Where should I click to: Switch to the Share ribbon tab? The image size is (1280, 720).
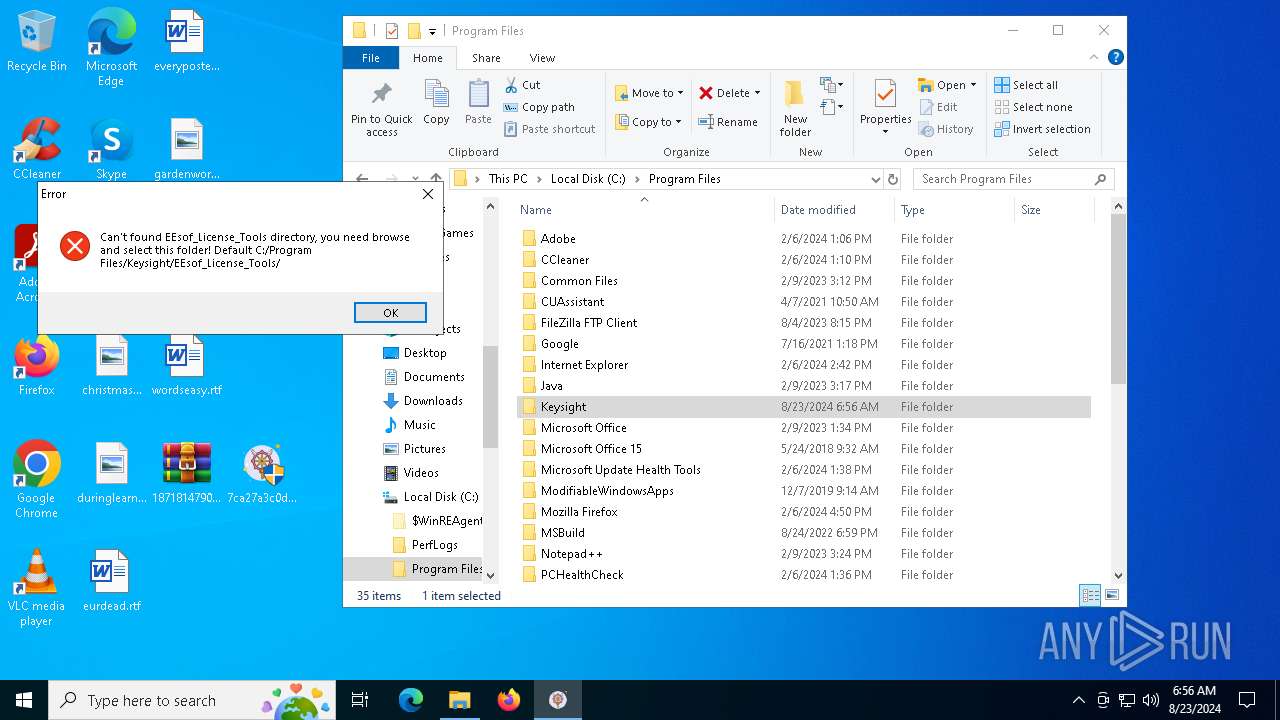pyautogui.click(x=486, y=58)
